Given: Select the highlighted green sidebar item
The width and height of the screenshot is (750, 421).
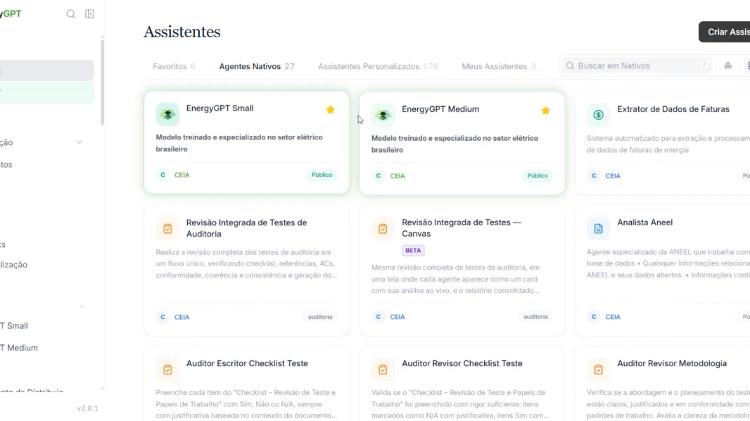Looking at the screenshot, I should pos(47,93).
